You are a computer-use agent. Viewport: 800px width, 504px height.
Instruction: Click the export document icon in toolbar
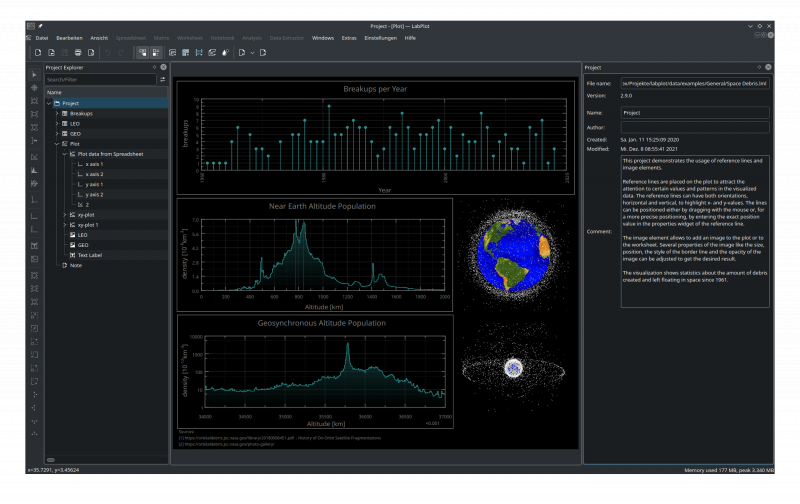[x=263, y=53]
